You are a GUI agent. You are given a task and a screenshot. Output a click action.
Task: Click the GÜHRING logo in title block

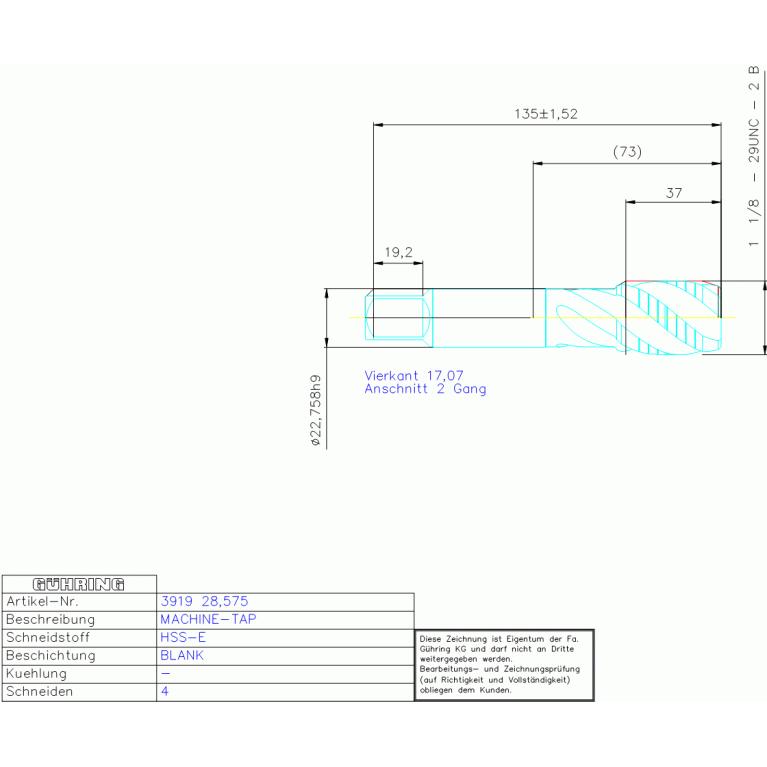[x=79, y=585]
